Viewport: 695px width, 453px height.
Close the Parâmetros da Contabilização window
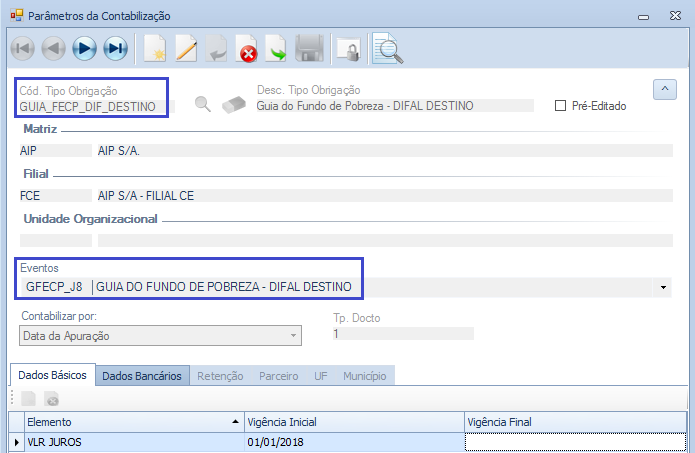(x=675, y=16)
